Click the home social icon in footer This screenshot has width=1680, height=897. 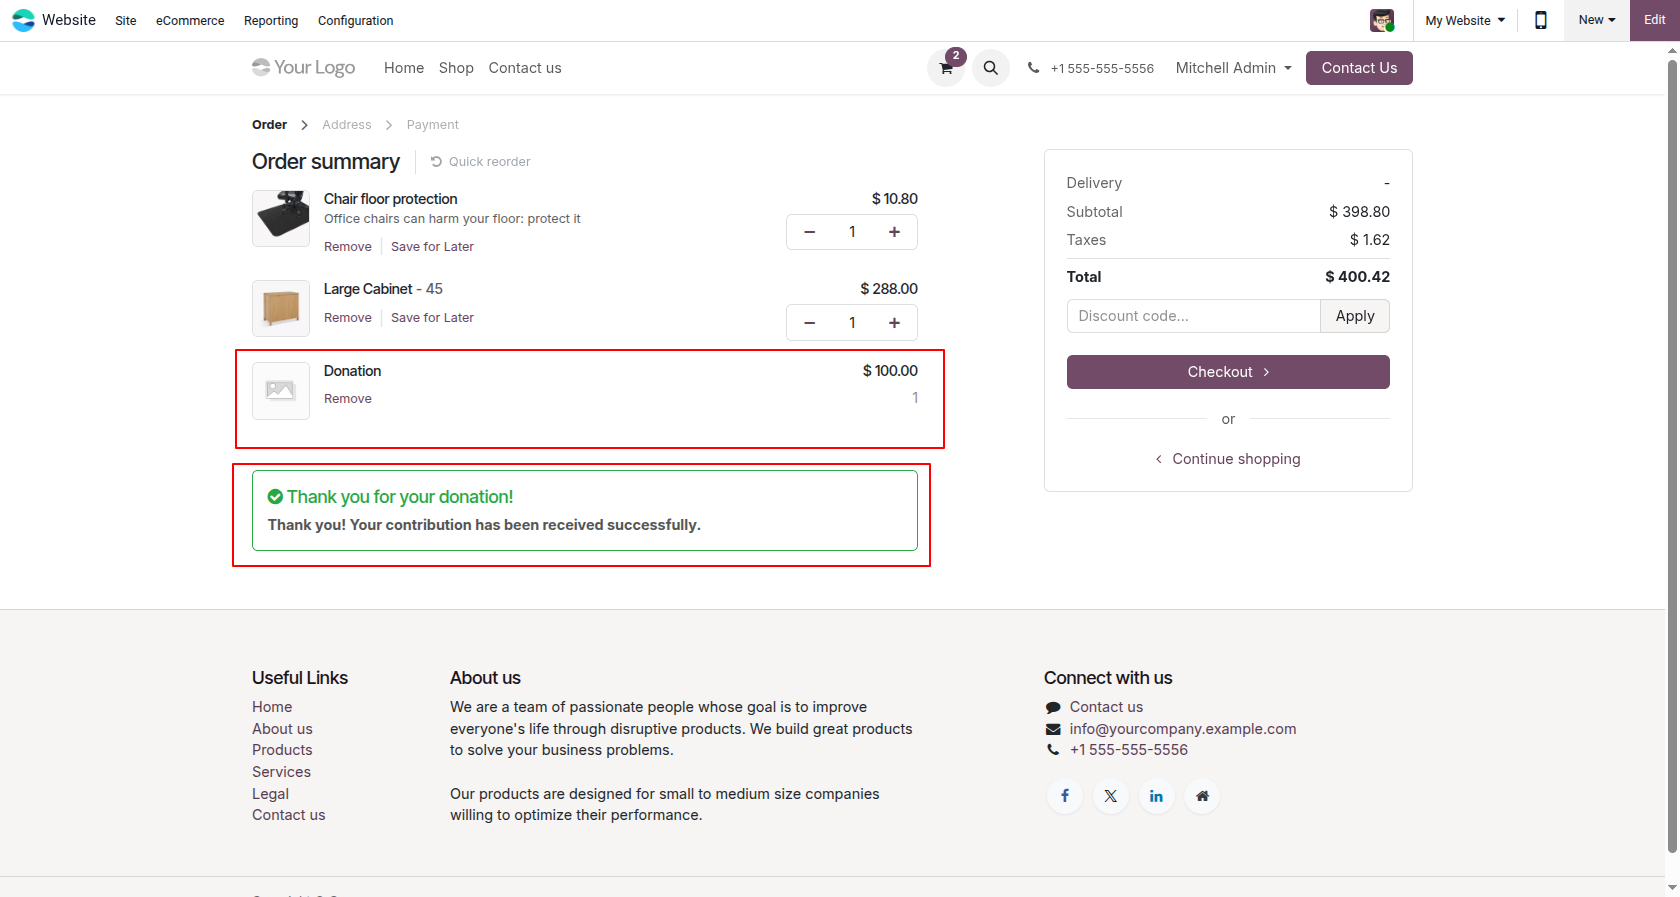point(1202,796)
